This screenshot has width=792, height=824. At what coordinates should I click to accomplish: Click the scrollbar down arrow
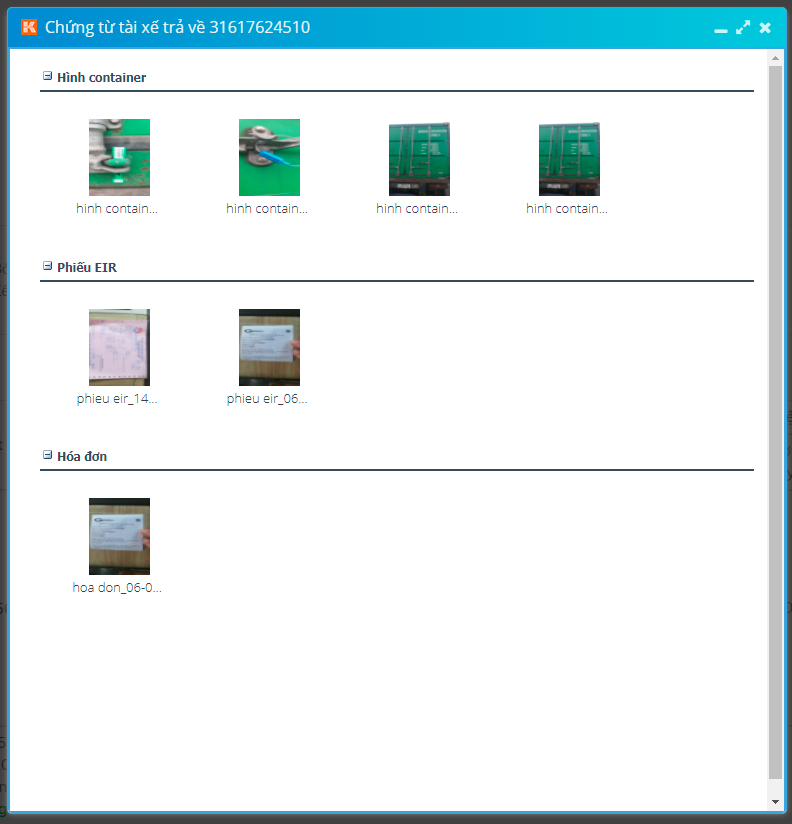775,802
